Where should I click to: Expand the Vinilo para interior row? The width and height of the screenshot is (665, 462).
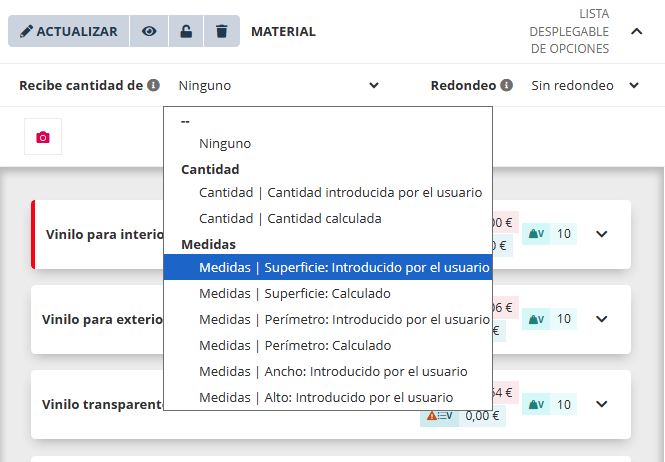601,234
